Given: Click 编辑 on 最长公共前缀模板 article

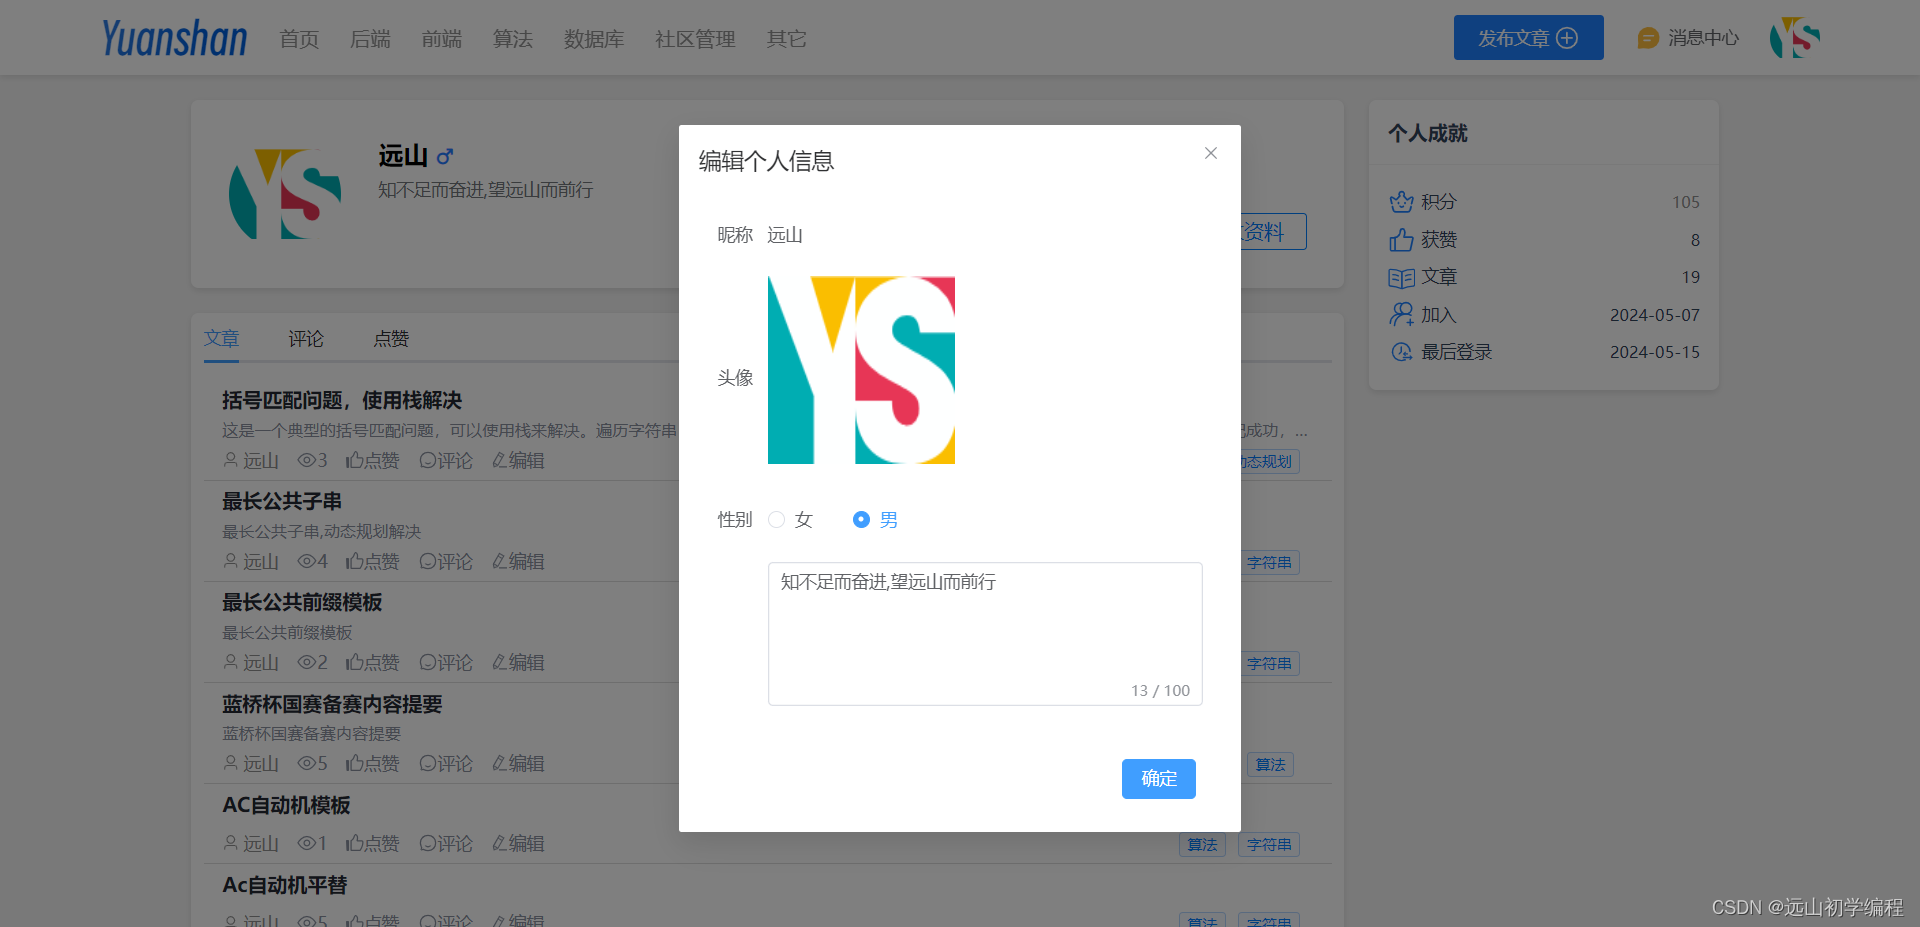Looking at the screenshot, I should [518, 662].
